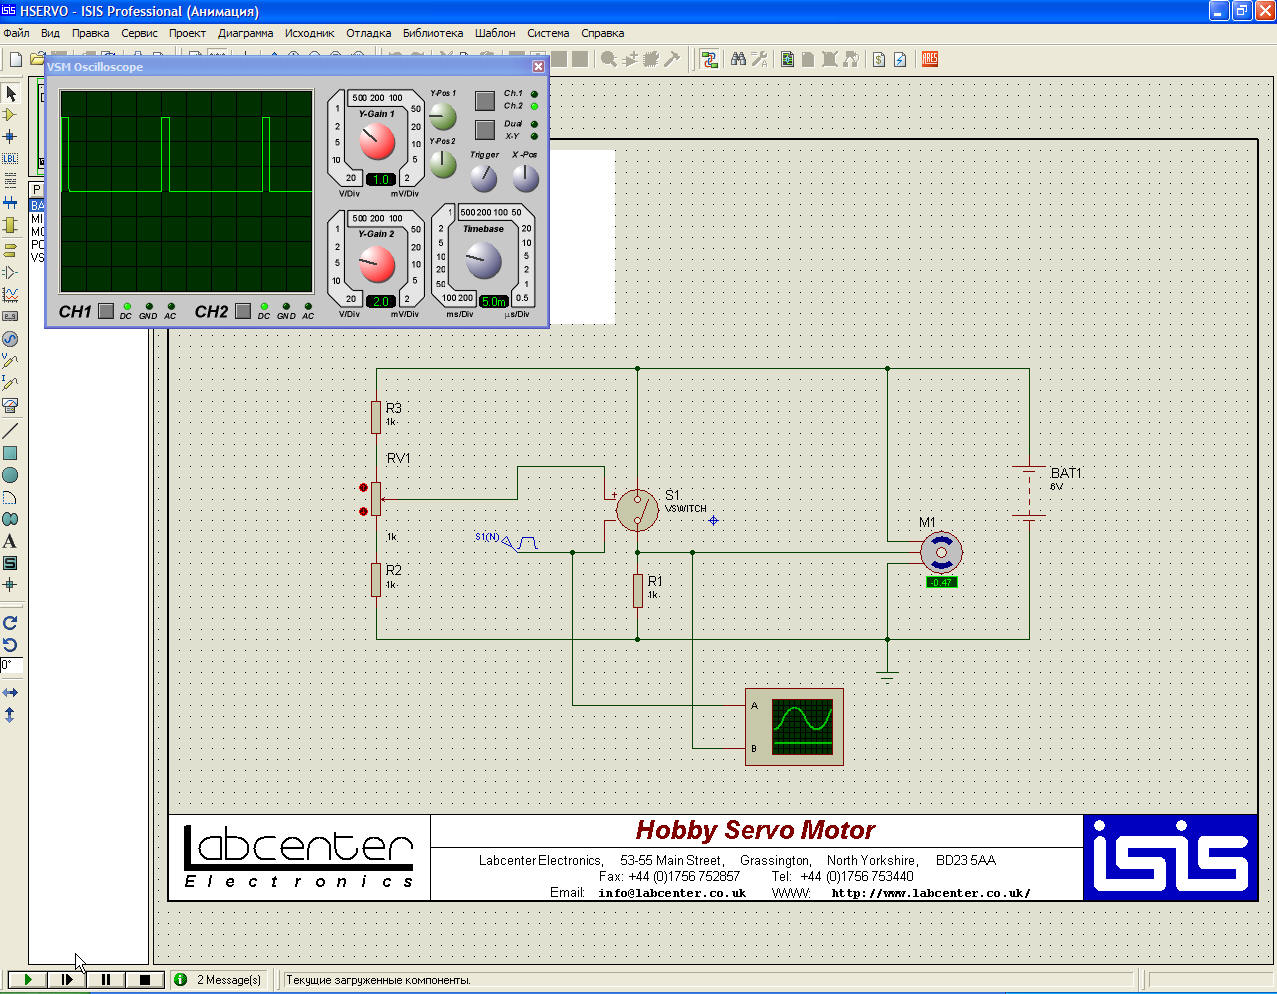Click the VSWITCH S1 component
This screenshot has width=1277, height=994.
(637, 510)
